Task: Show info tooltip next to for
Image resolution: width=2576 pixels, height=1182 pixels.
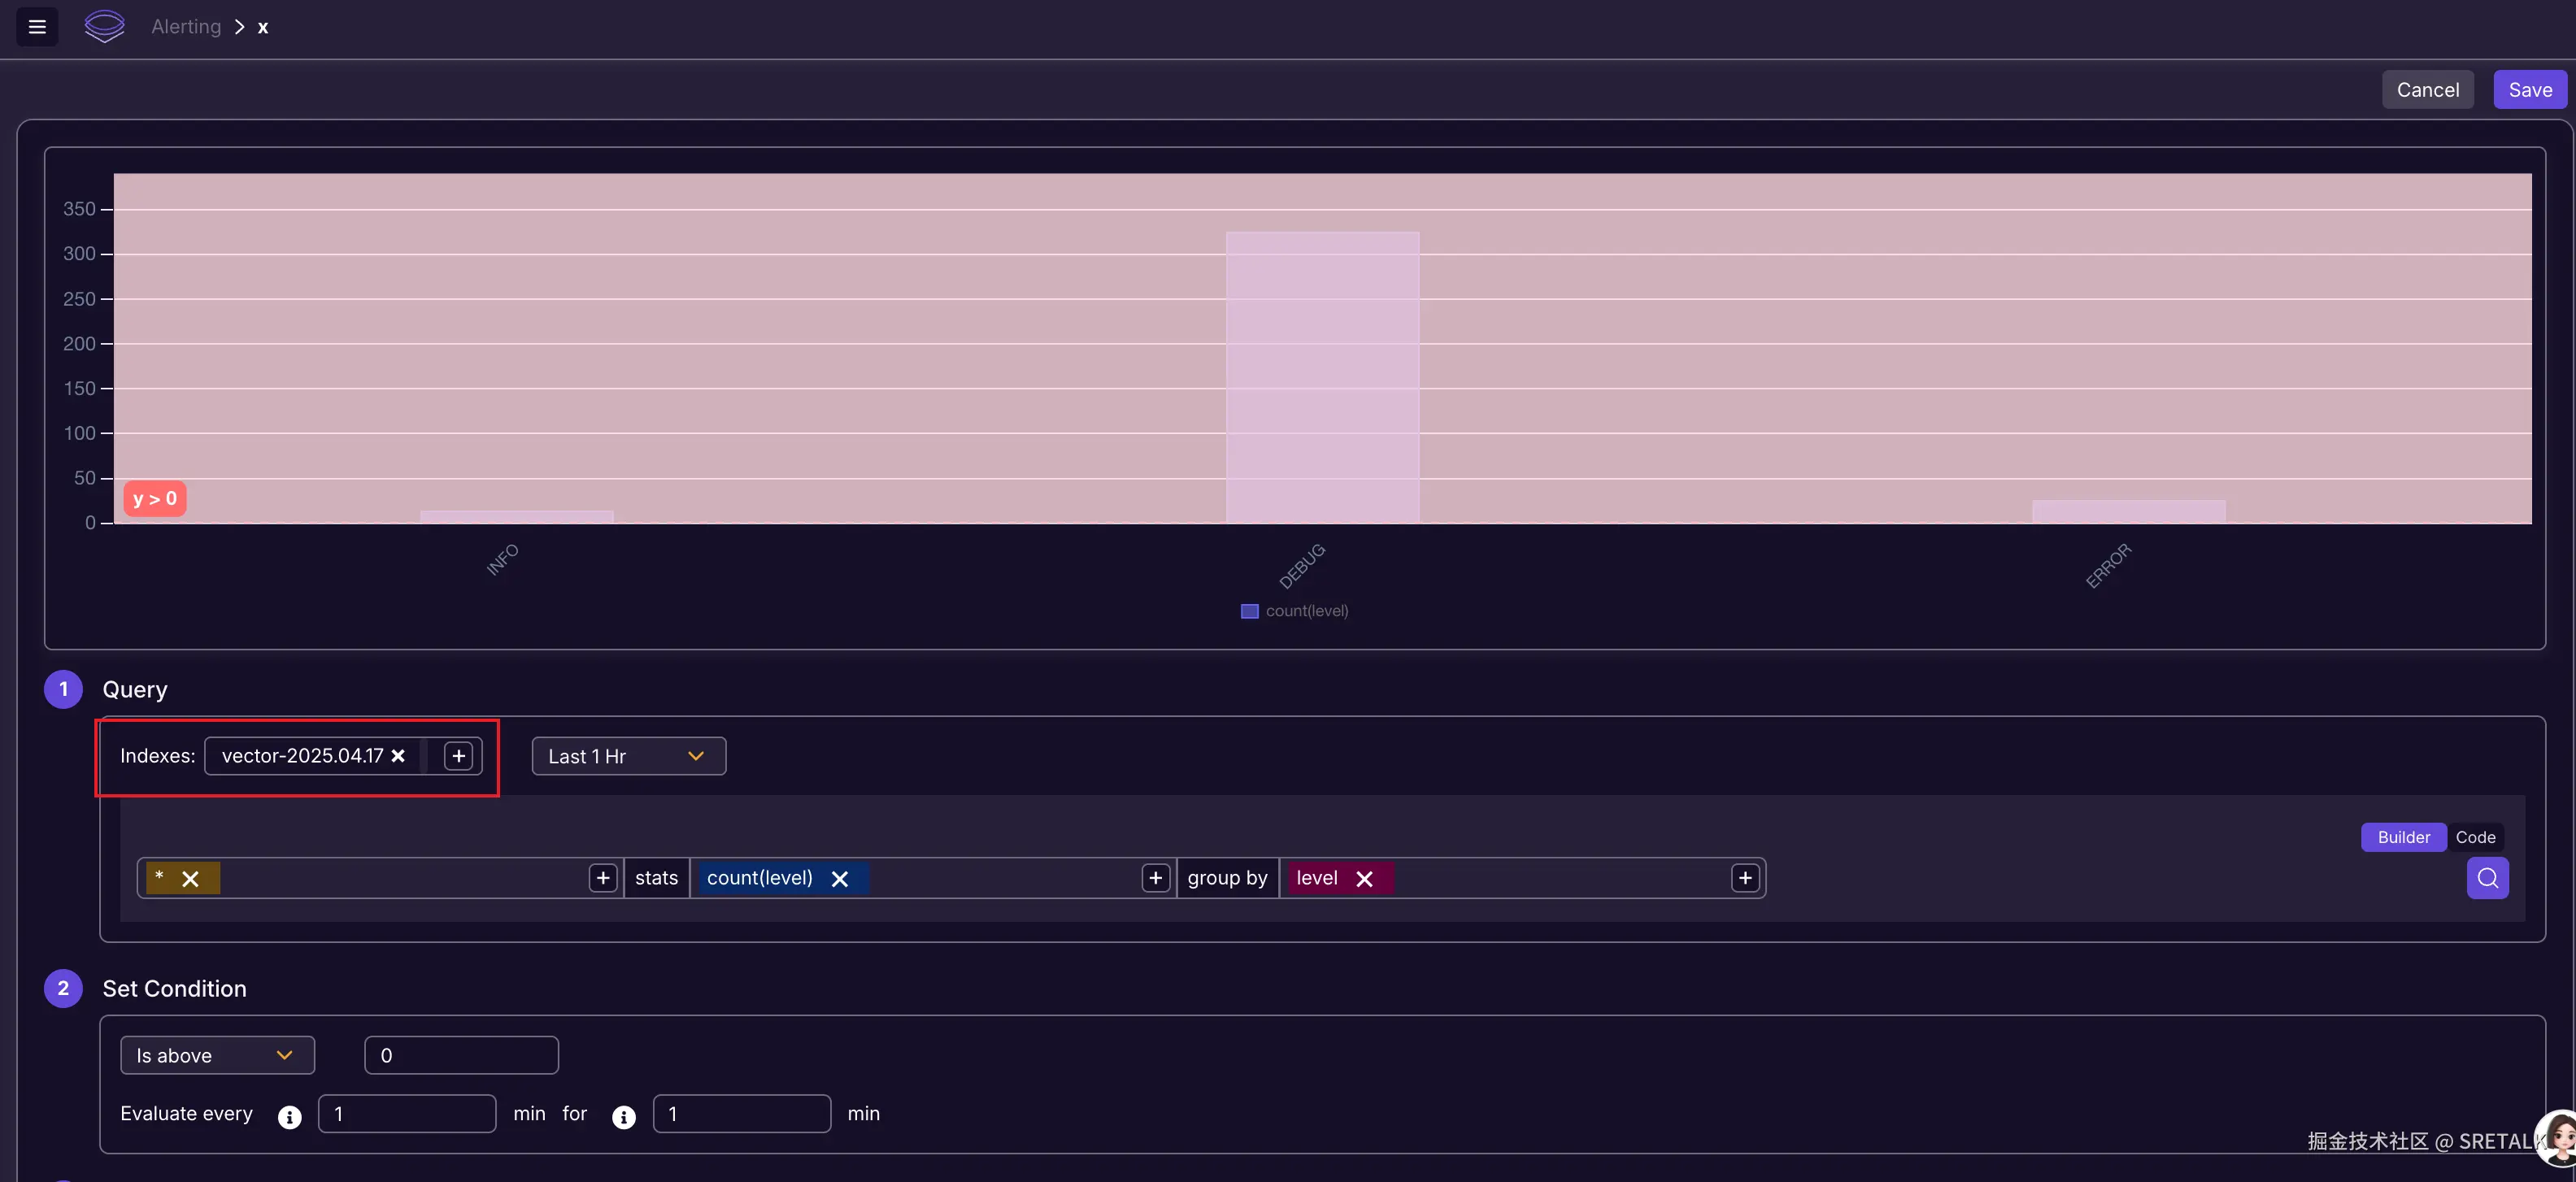Action: point(624,1117)
